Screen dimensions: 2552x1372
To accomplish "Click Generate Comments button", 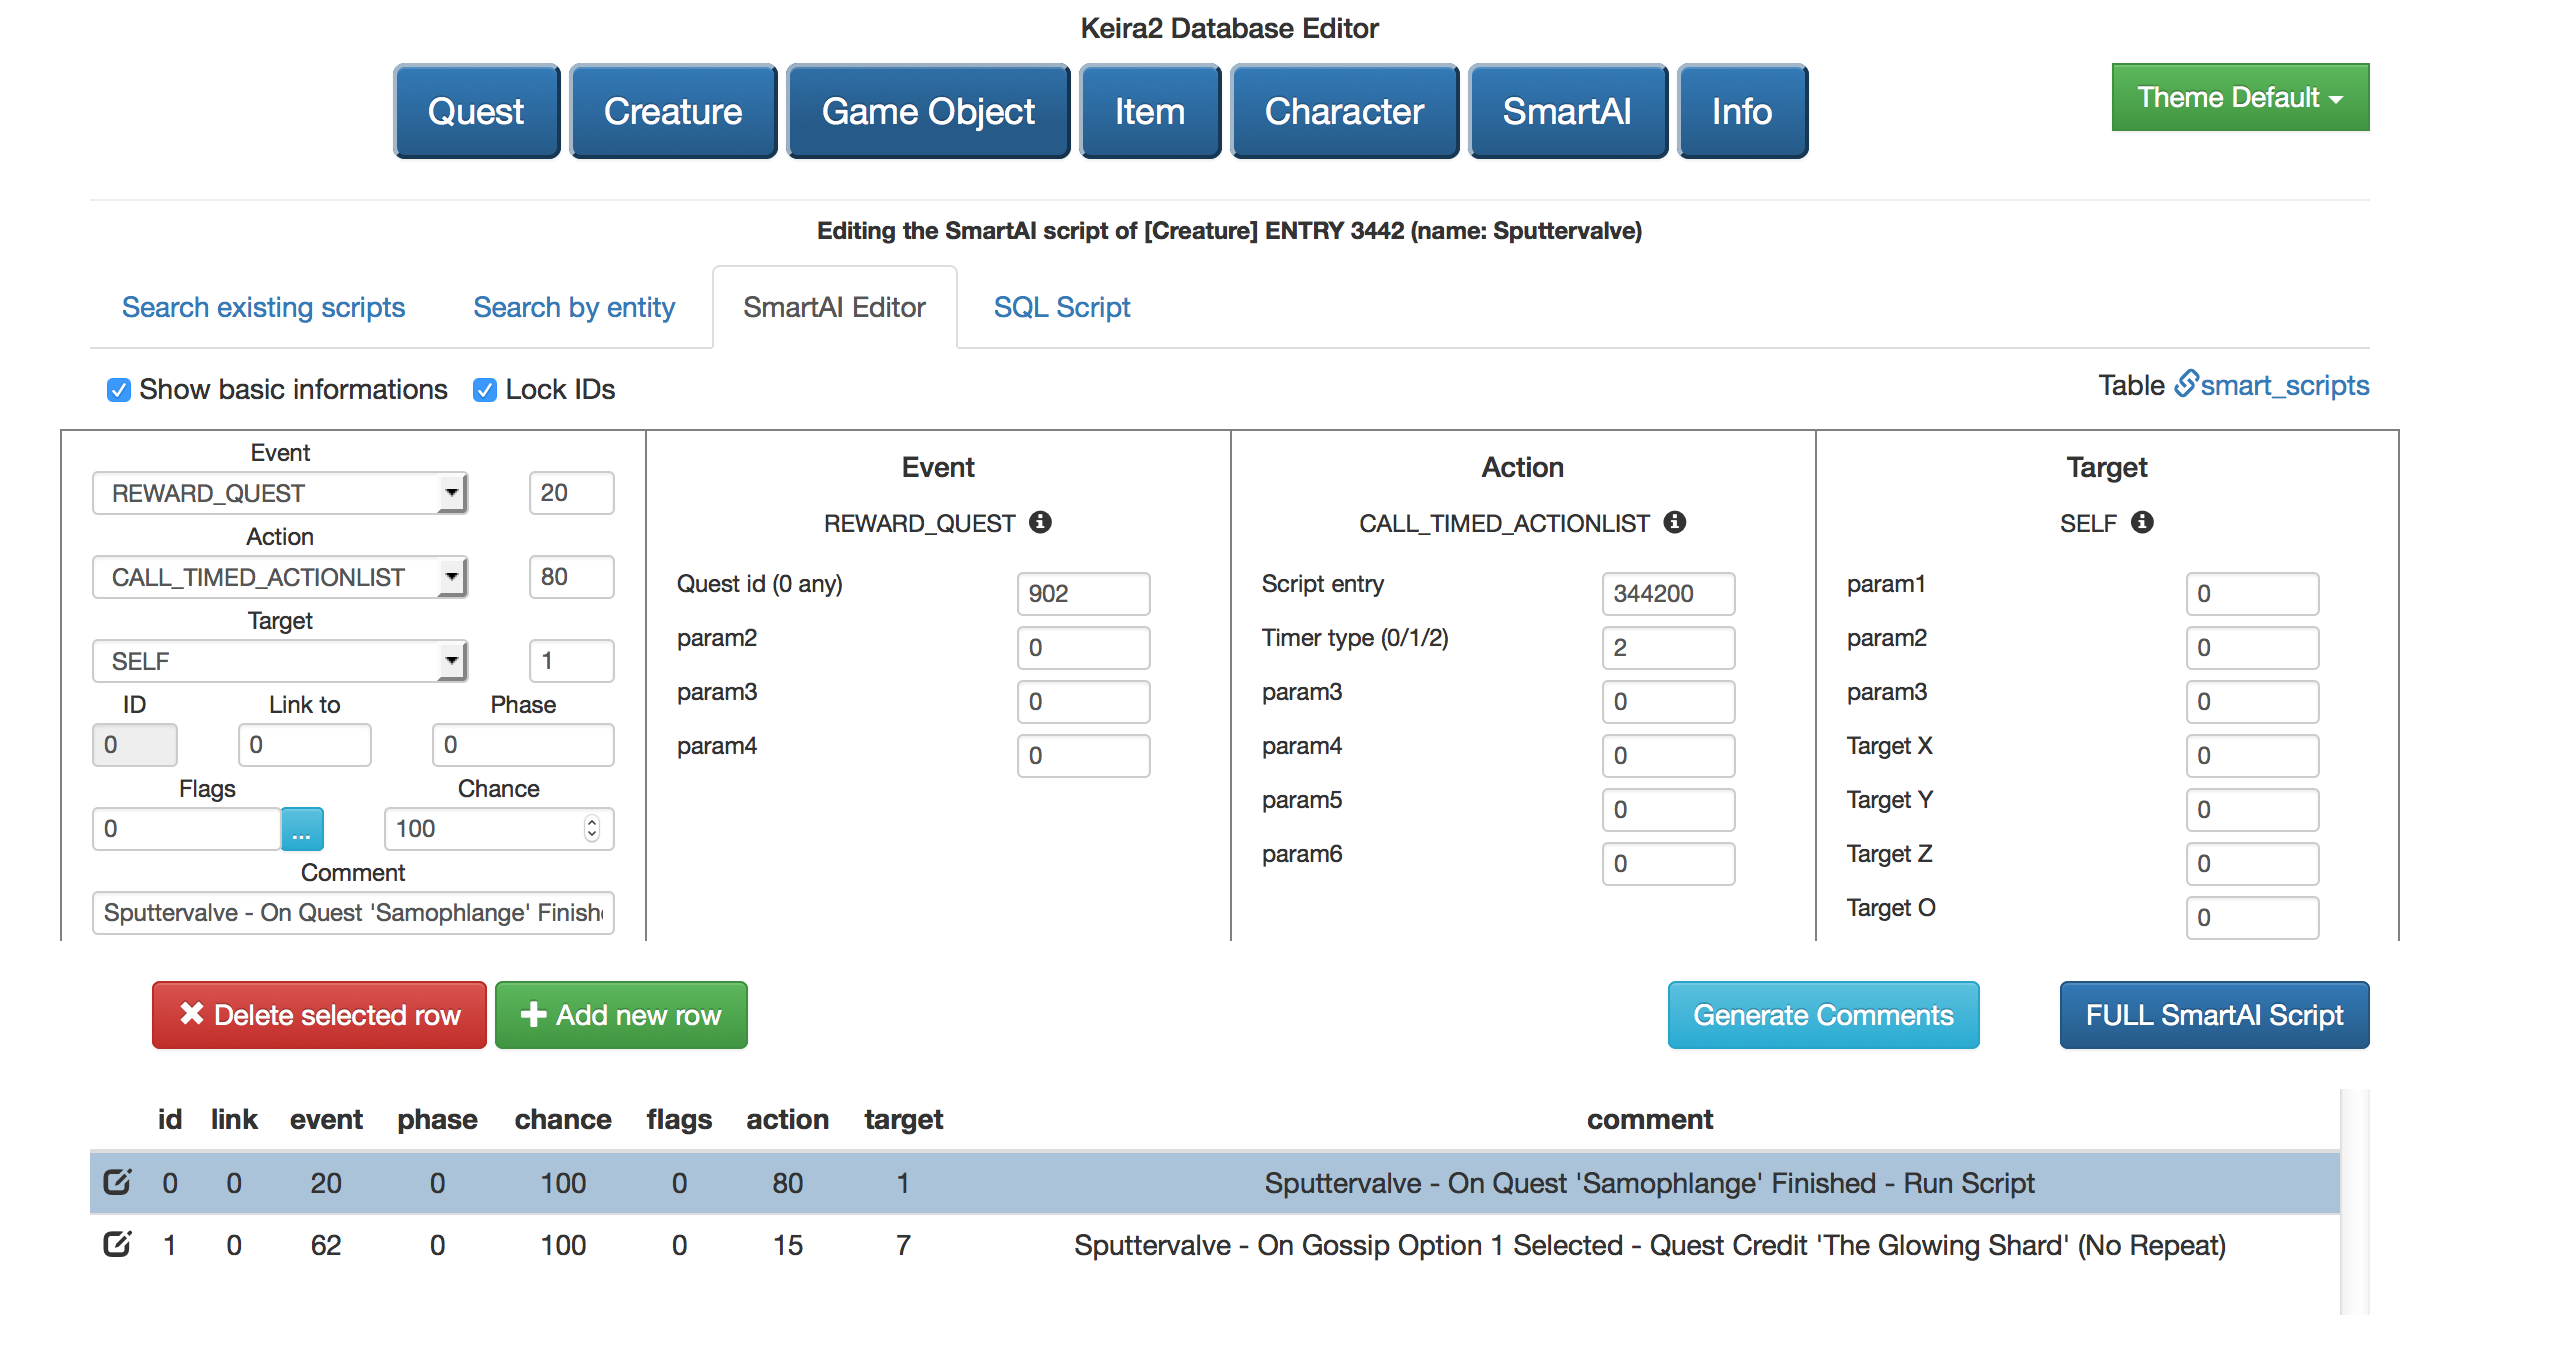I will (1822, 1015).
